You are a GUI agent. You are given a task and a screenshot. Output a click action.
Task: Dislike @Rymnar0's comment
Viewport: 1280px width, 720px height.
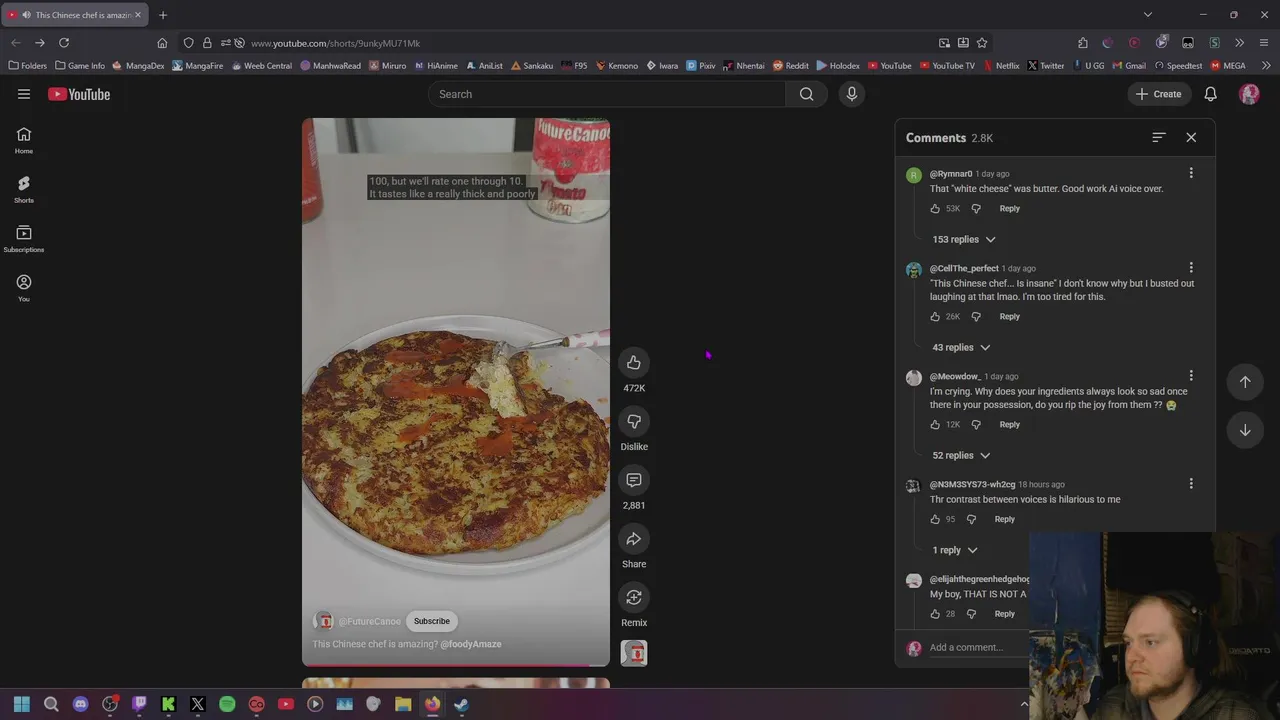coord(976,208)
